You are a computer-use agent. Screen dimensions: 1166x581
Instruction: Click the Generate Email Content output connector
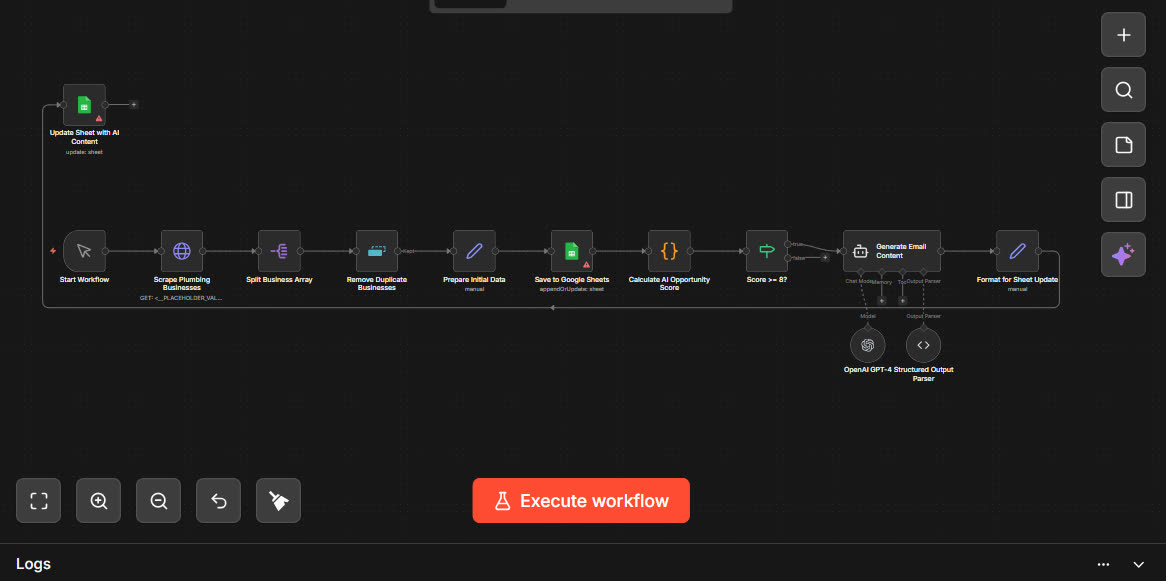tap(941, 251)
